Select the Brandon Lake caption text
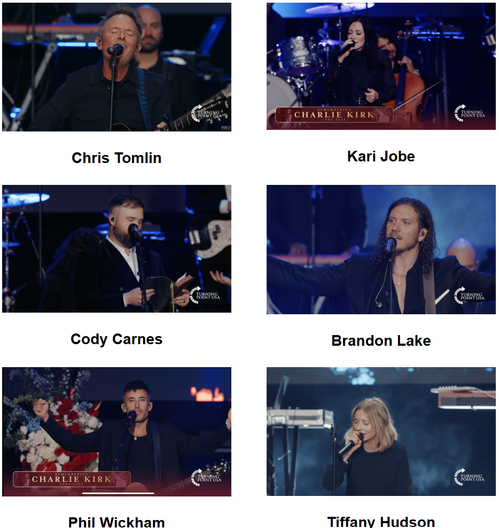This screenshot has width=499, height=528. (381, 340)
